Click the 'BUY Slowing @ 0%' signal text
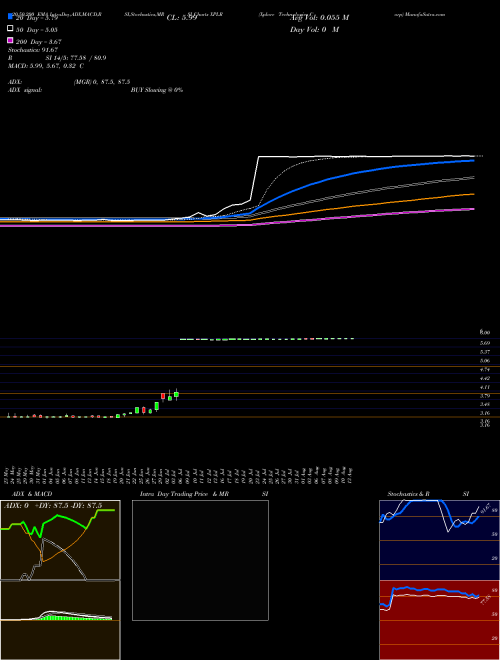Viewport: 500px width, 660px height. pyautogui.click(x=157, y=90)
